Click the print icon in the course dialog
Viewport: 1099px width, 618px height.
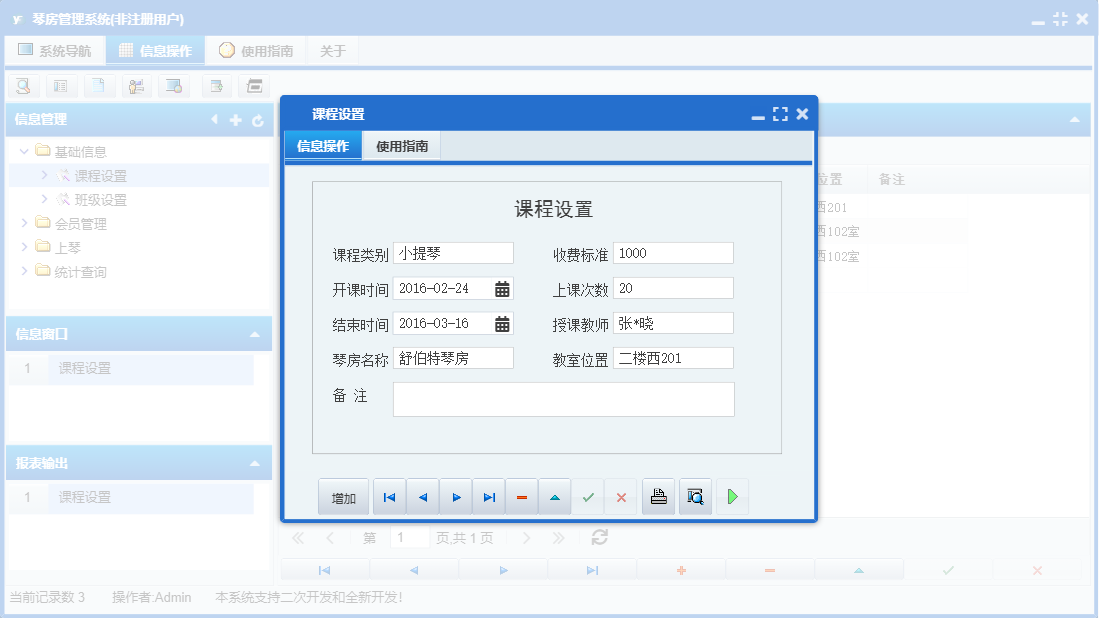[657, 496]
